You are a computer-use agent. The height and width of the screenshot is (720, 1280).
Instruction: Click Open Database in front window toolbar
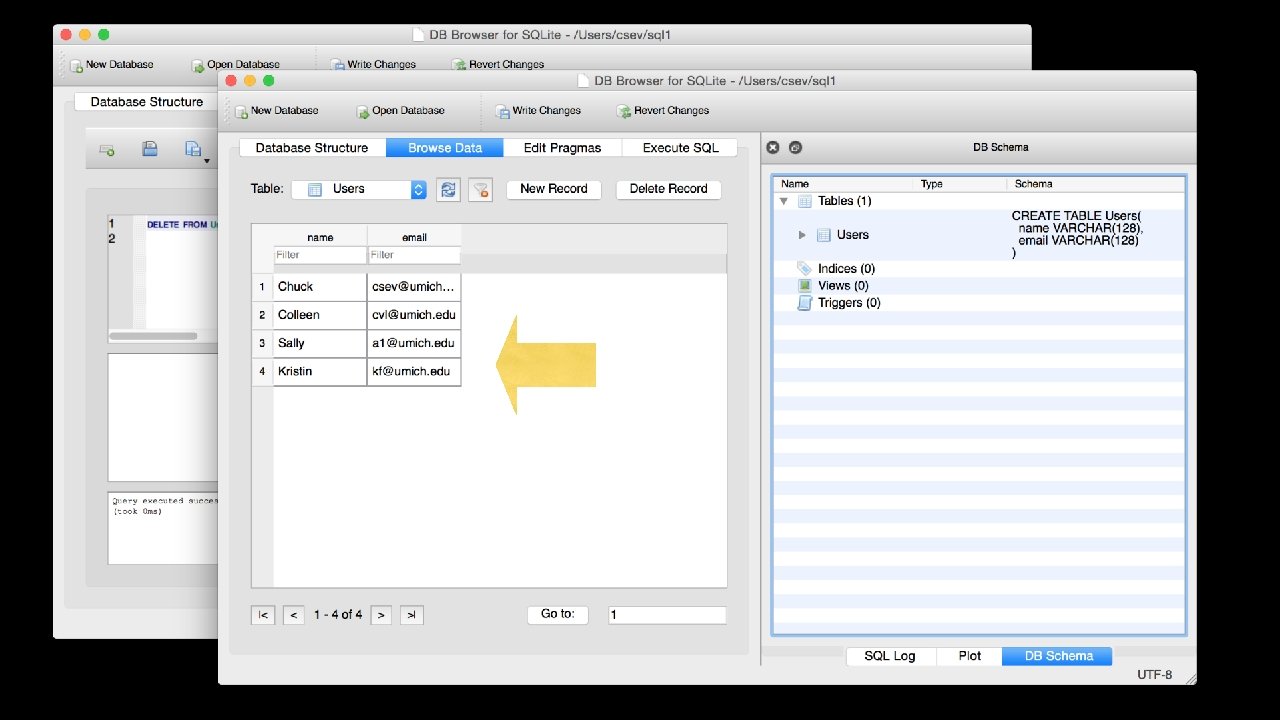pos(400,111)
